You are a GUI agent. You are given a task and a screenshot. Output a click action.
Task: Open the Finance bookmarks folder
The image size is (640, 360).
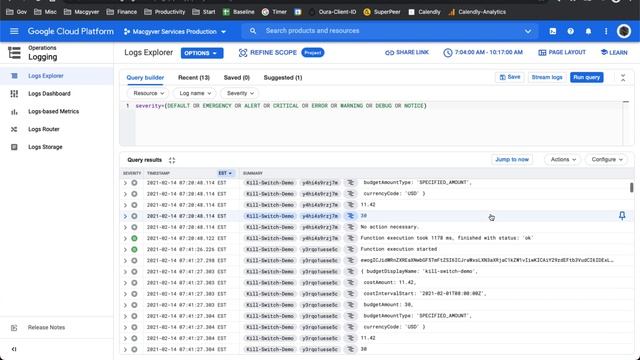pyautogui.click(x=122, y=12)
